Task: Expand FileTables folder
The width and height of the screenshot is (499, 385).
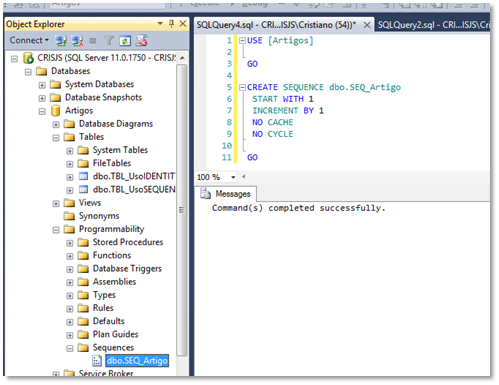Action: tap(70, 164)
